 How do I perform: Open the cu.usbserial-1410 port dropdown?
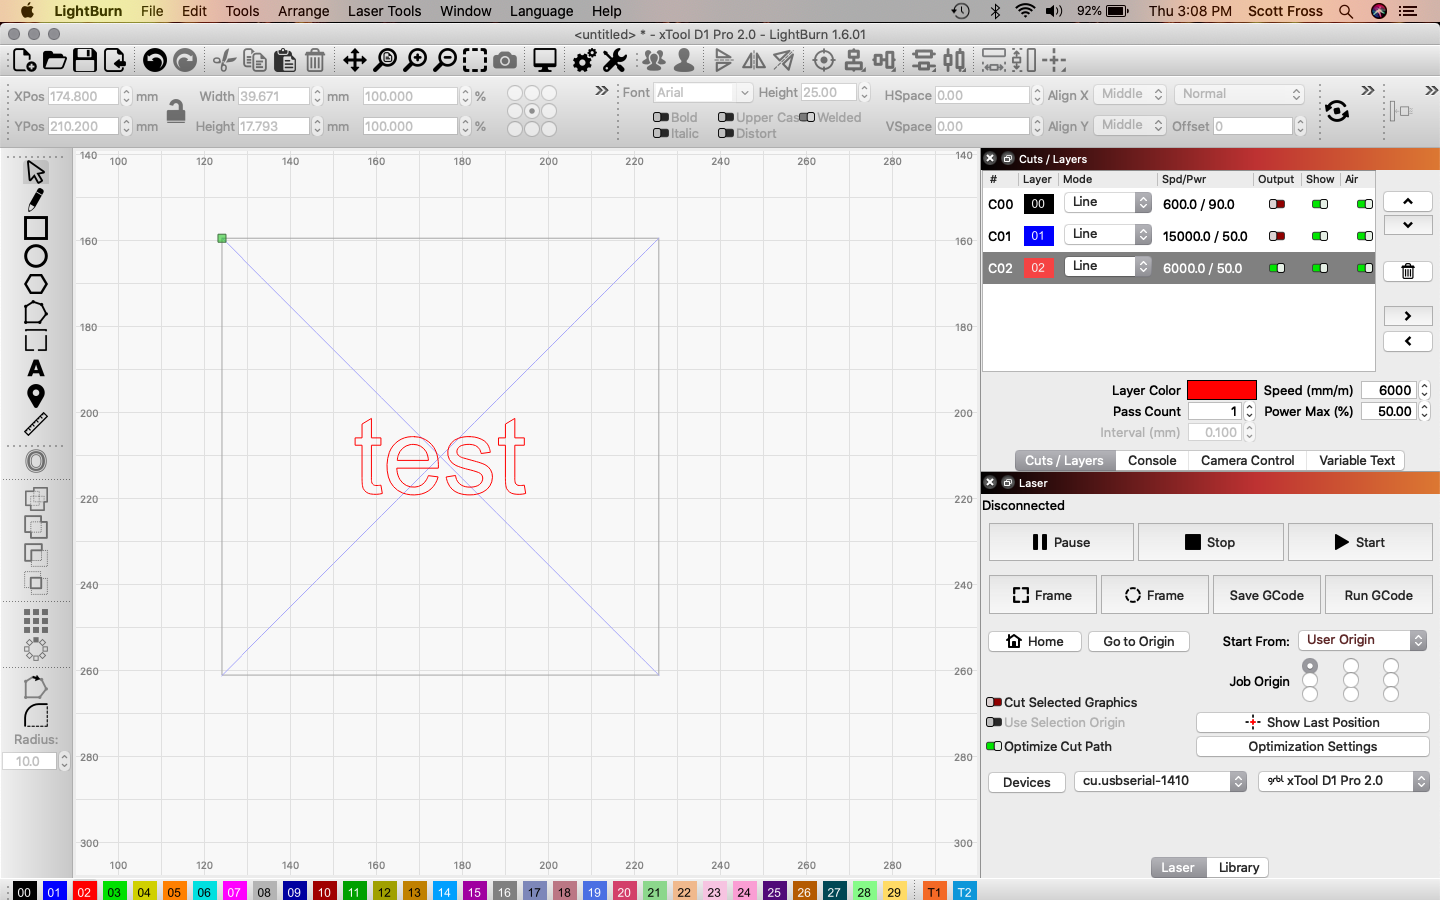click(1160, 781)
